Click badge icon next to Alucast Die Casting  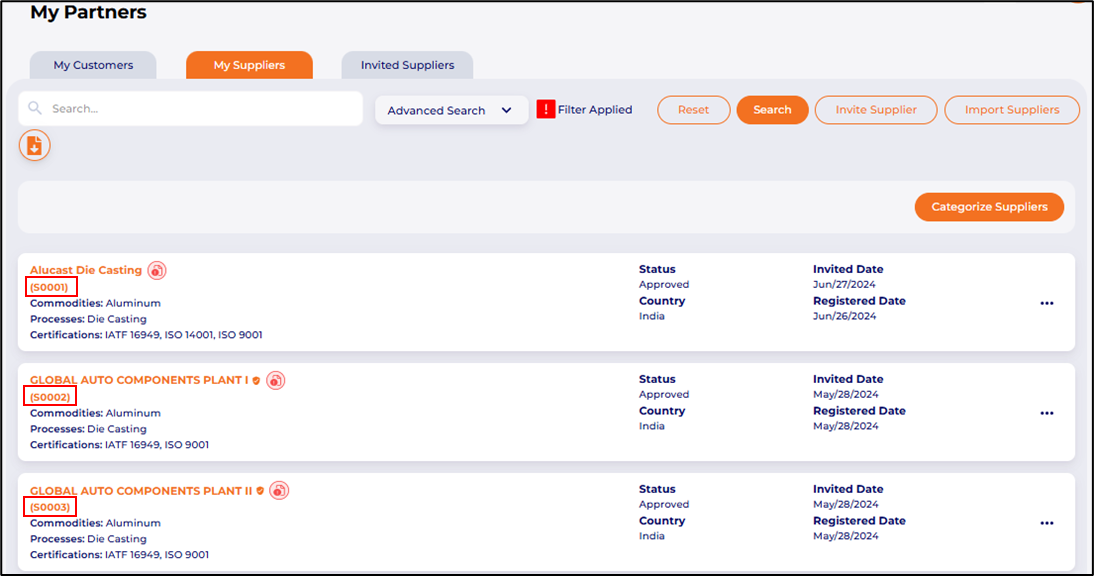(x=157, y=270)
